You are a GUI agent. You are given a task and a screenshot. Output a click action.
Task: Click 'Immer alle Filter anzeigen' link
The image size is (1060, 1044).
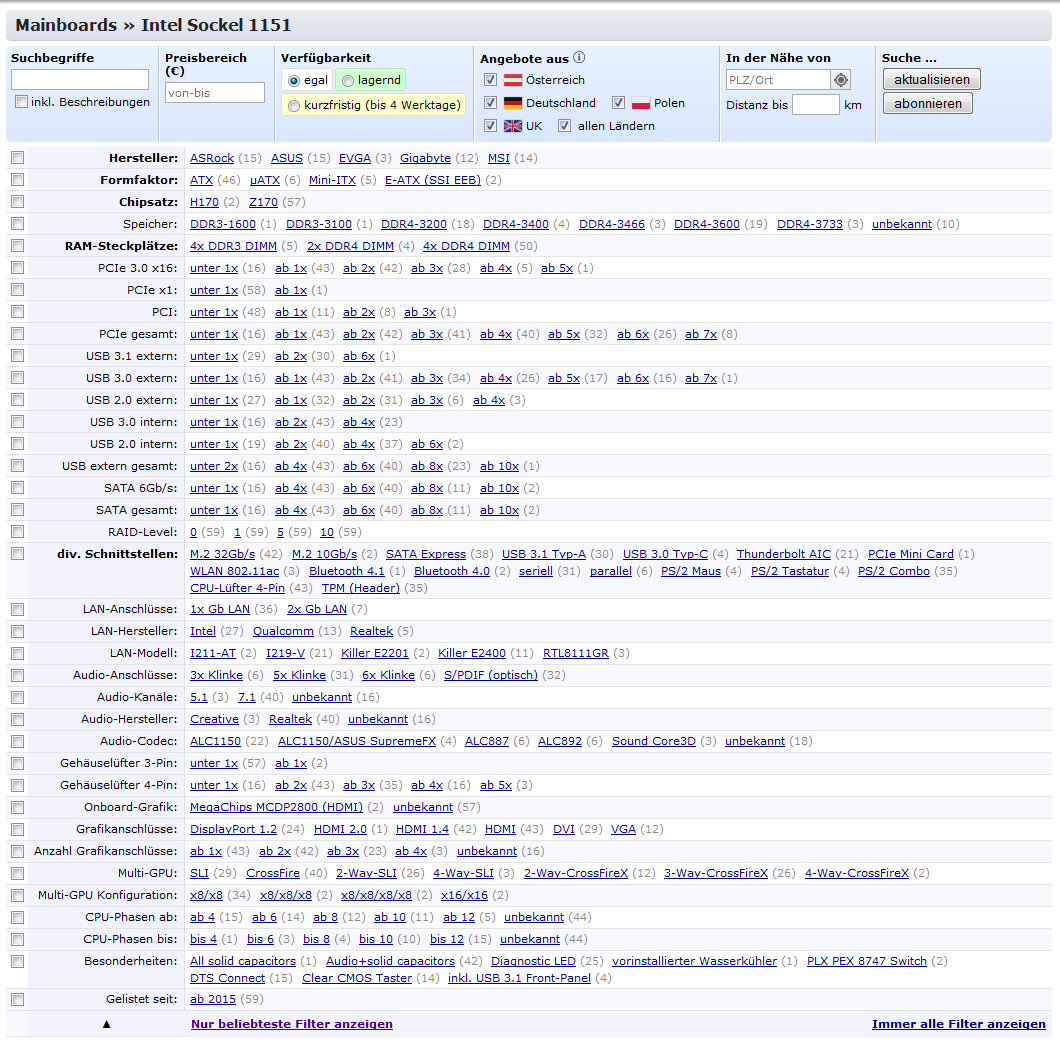pyautogui.click(x=958, y=1024)
